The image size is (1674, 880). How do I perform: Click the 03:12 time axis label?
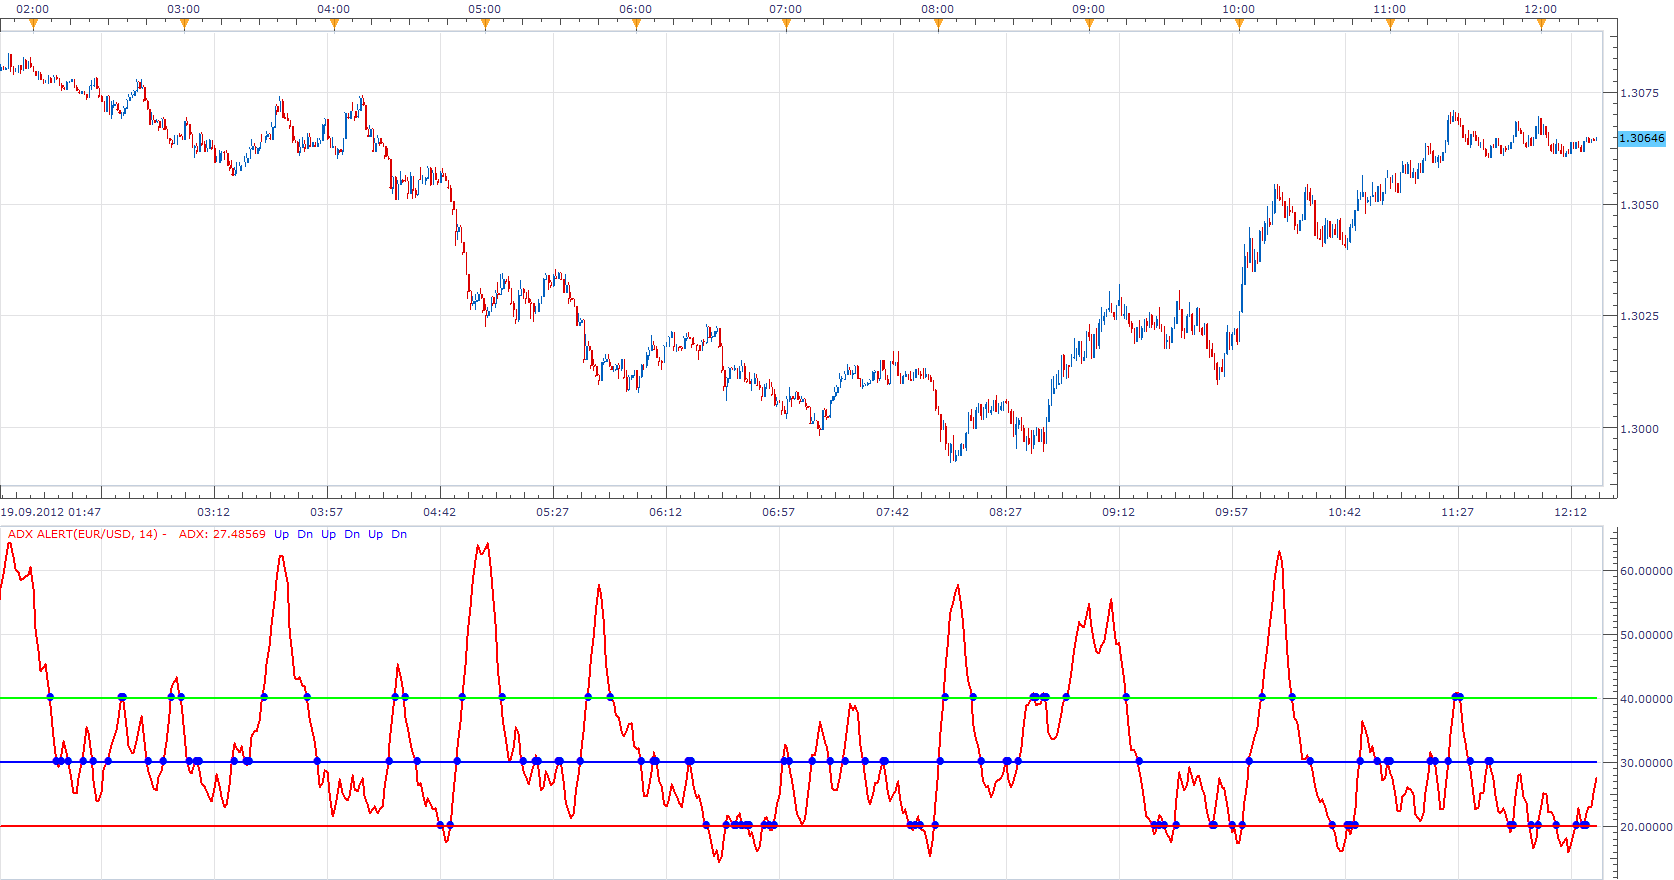(x=213, y=512)
